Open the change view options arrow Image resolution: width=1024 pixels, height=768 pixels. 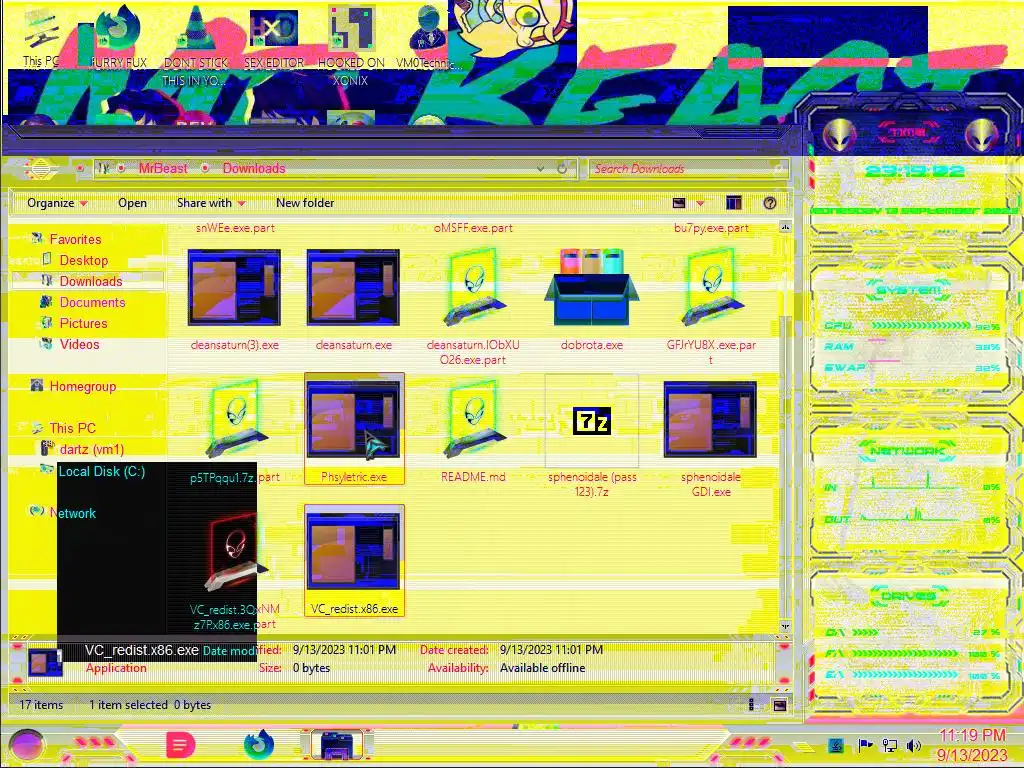coord(700,203)
